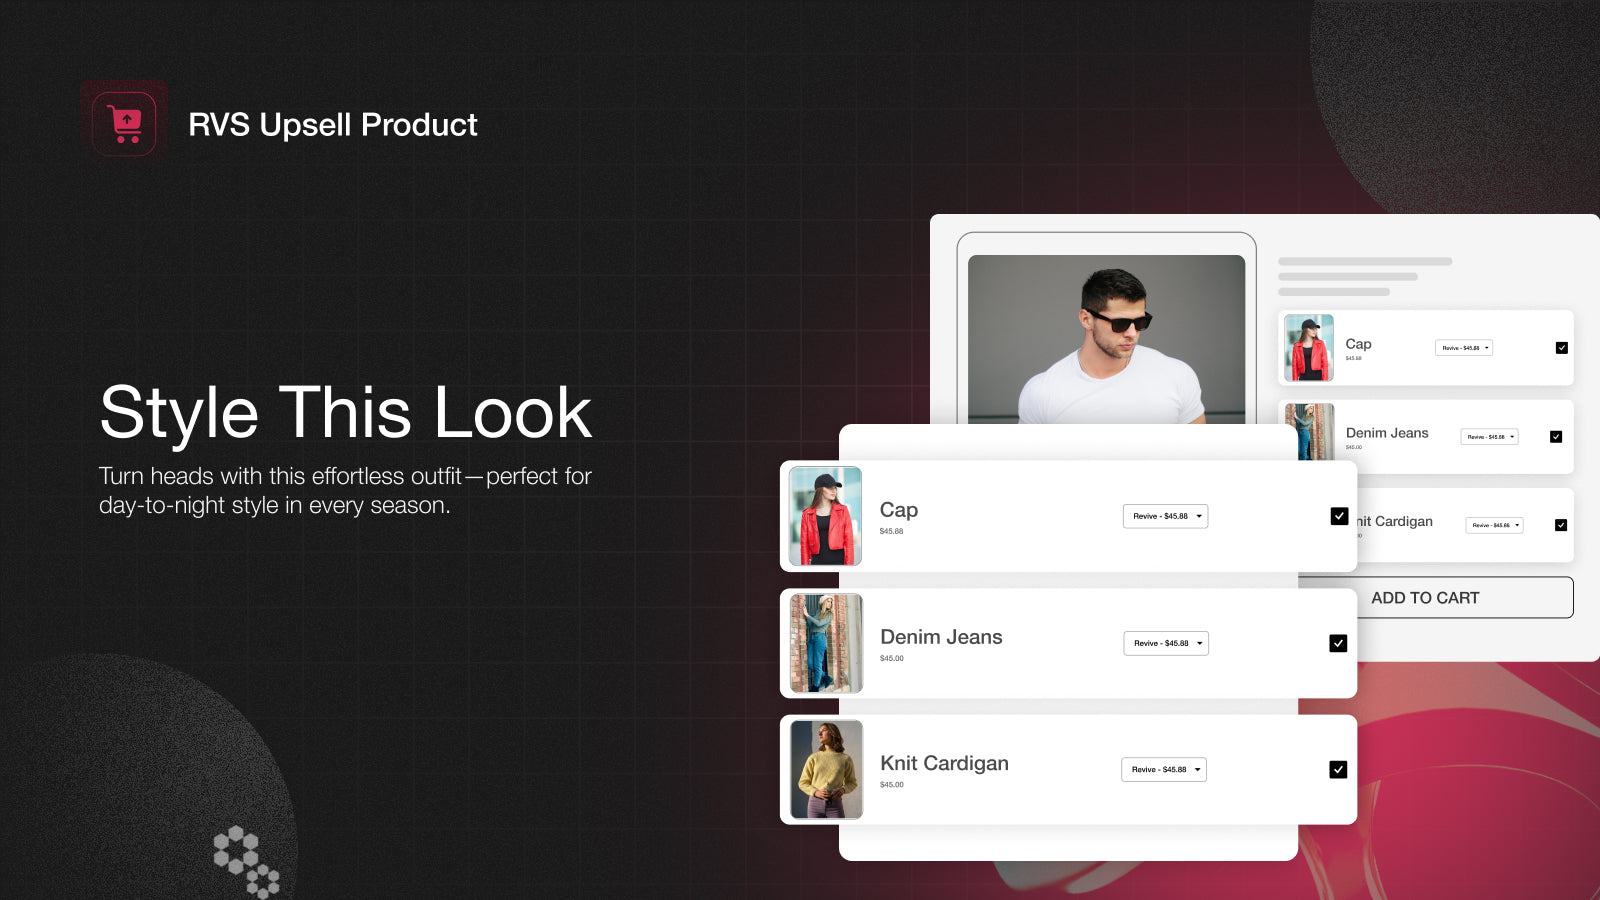Click the Style This Look heading
The height and width of the screenshot is (900, 1600).
[346, 412]
